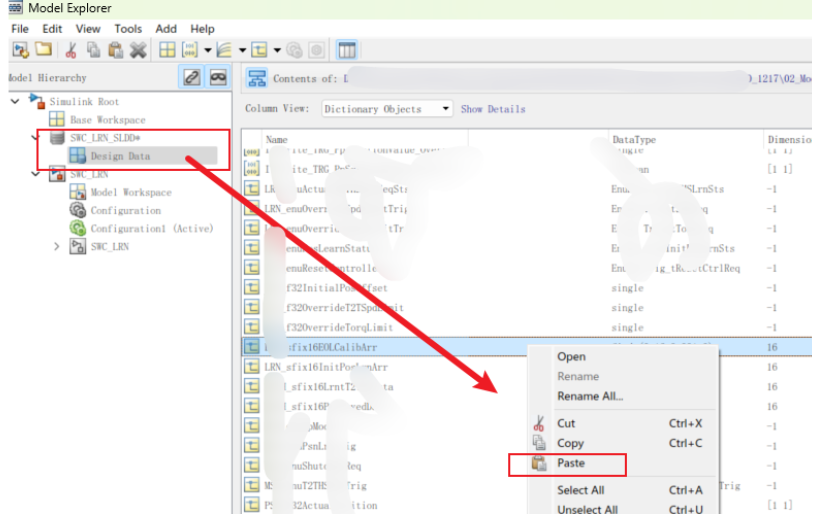Click the DataType column header

tap(634, 140)
